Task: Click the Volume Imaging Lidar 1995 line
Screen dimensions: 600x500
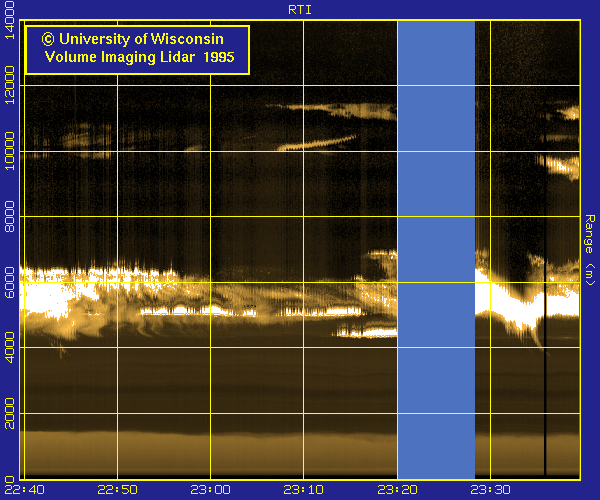Action: [140, 57]
